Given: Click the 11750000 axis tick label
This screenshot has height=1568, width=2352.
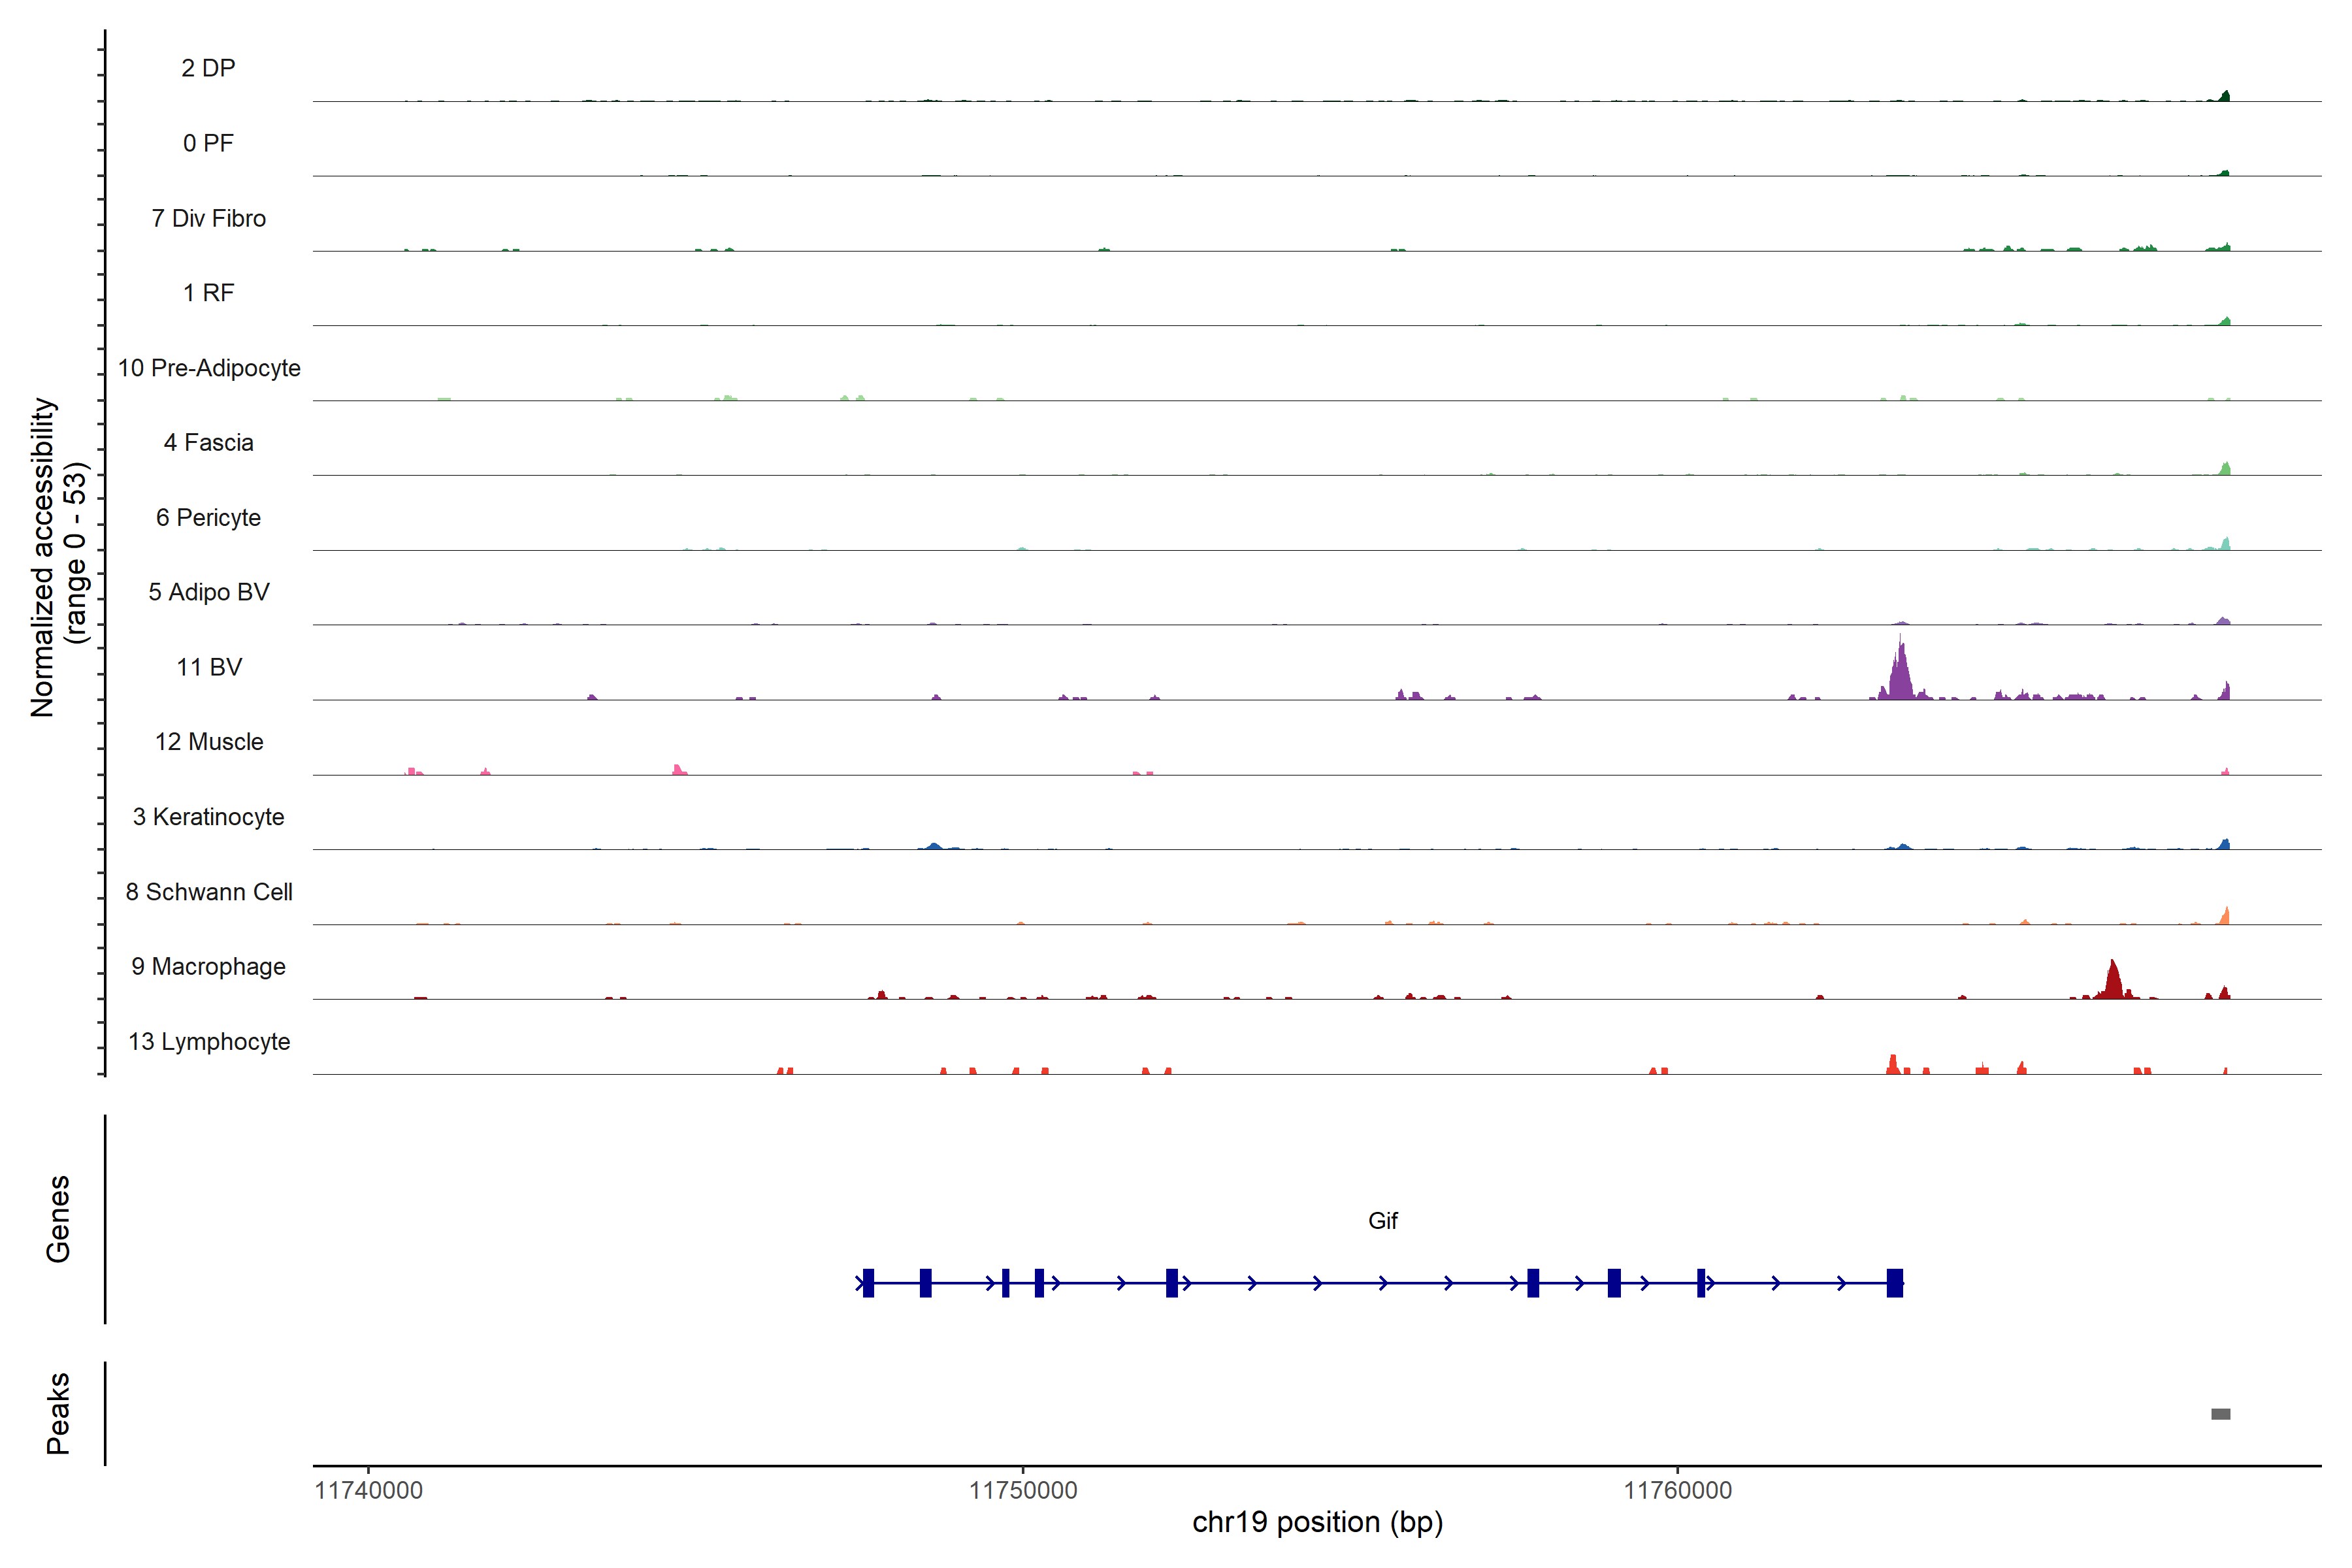Looking at the screenshot, I should (x=1023, y=1490).
